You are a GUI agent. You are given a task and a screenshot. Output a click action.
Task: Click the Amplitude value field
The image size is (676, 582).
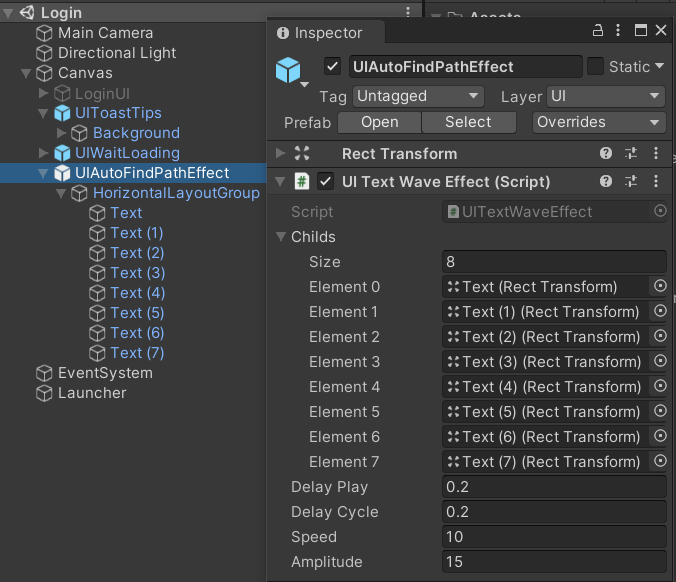tap(553, 562)
